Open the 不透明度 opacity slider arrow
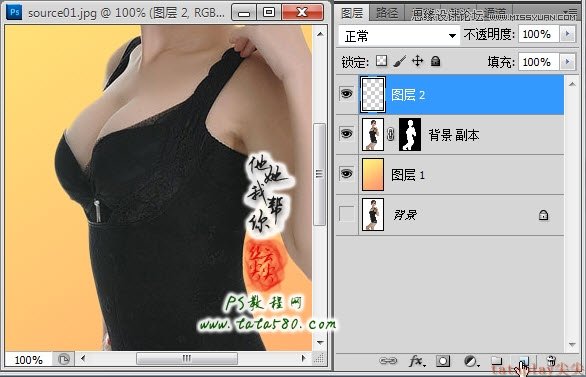The width and height of the screenshot is (586, 377). coord(568,34)
